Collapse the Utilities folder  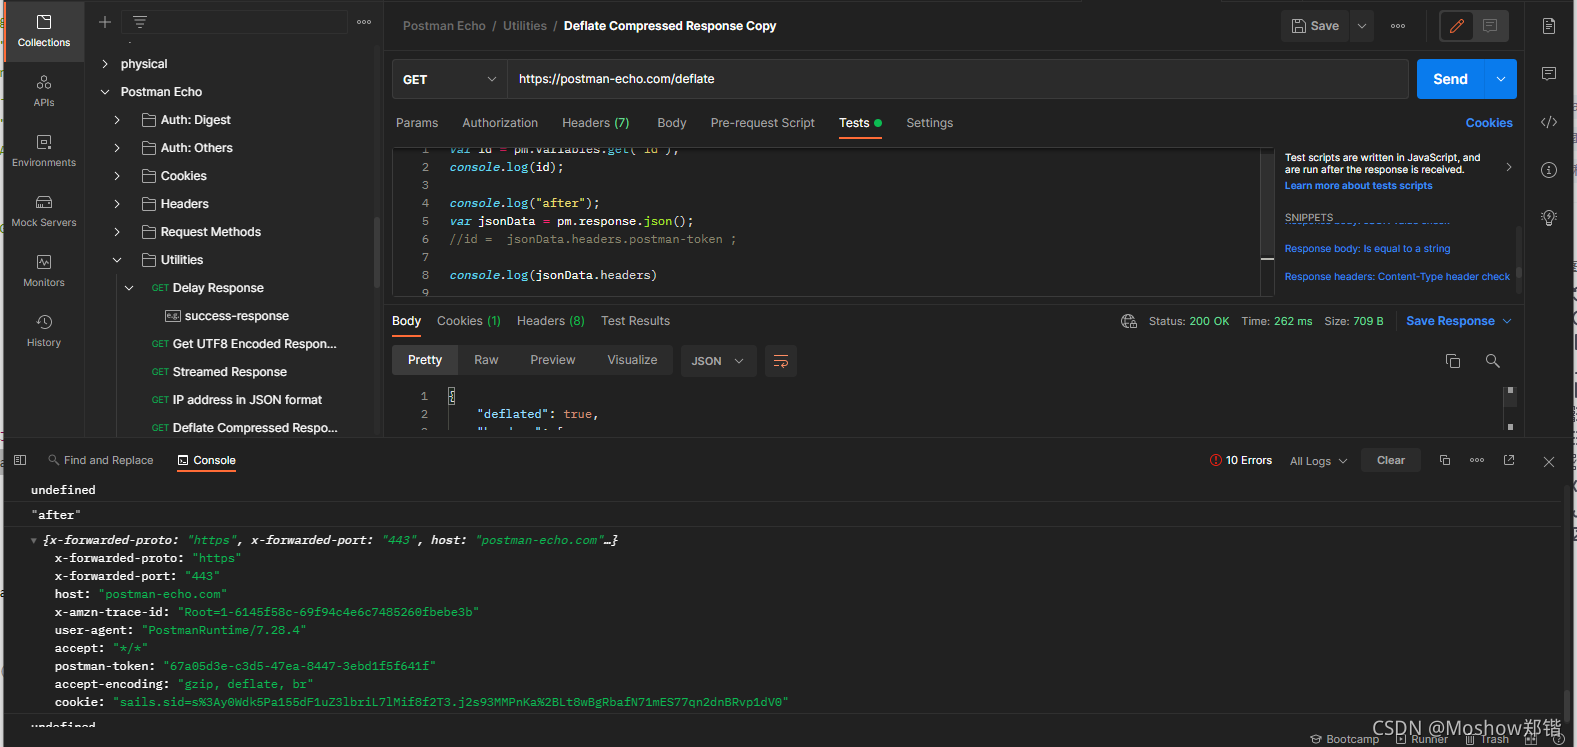117,260
